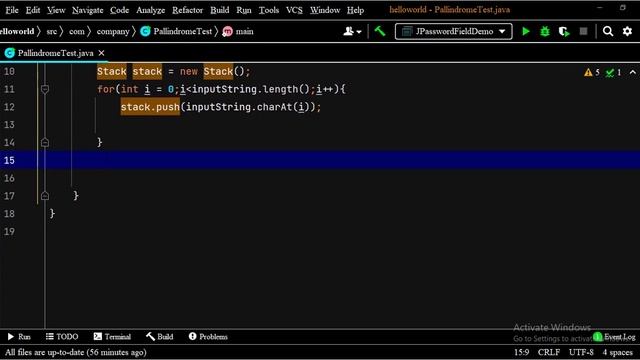
Task: Click the company breadcrumb
Action: tap(113, 31)
